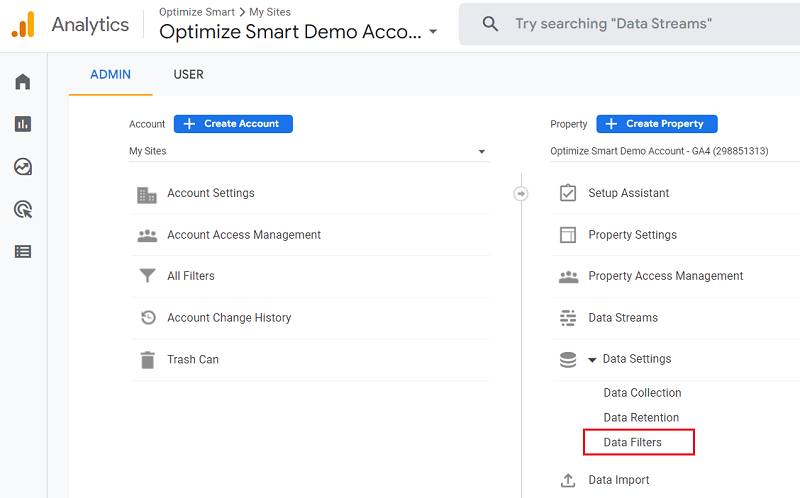Select Data Collection under Data Settings

pyautogui.click(x=642, y=393)
